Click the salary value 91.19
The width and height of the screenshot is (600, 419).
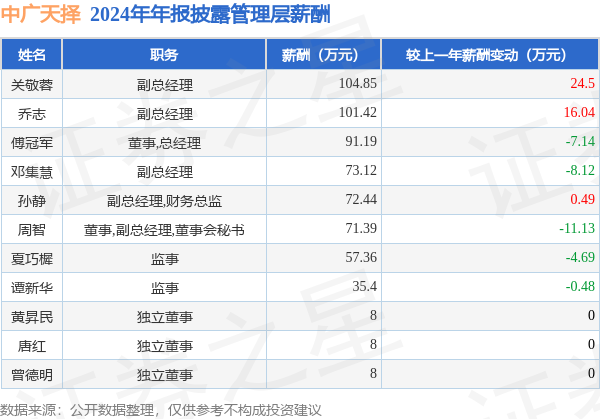361,141
